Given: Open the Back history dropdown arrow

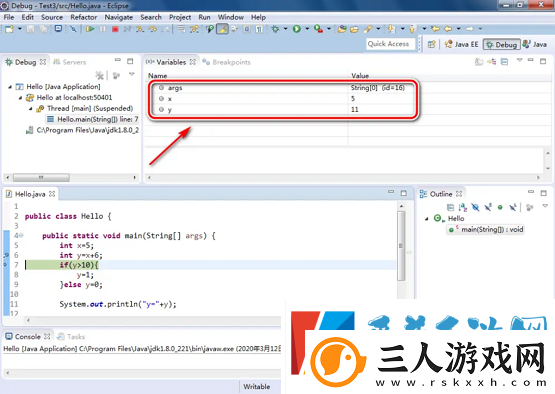Looking at the screenshot, I should pos(458,29).
